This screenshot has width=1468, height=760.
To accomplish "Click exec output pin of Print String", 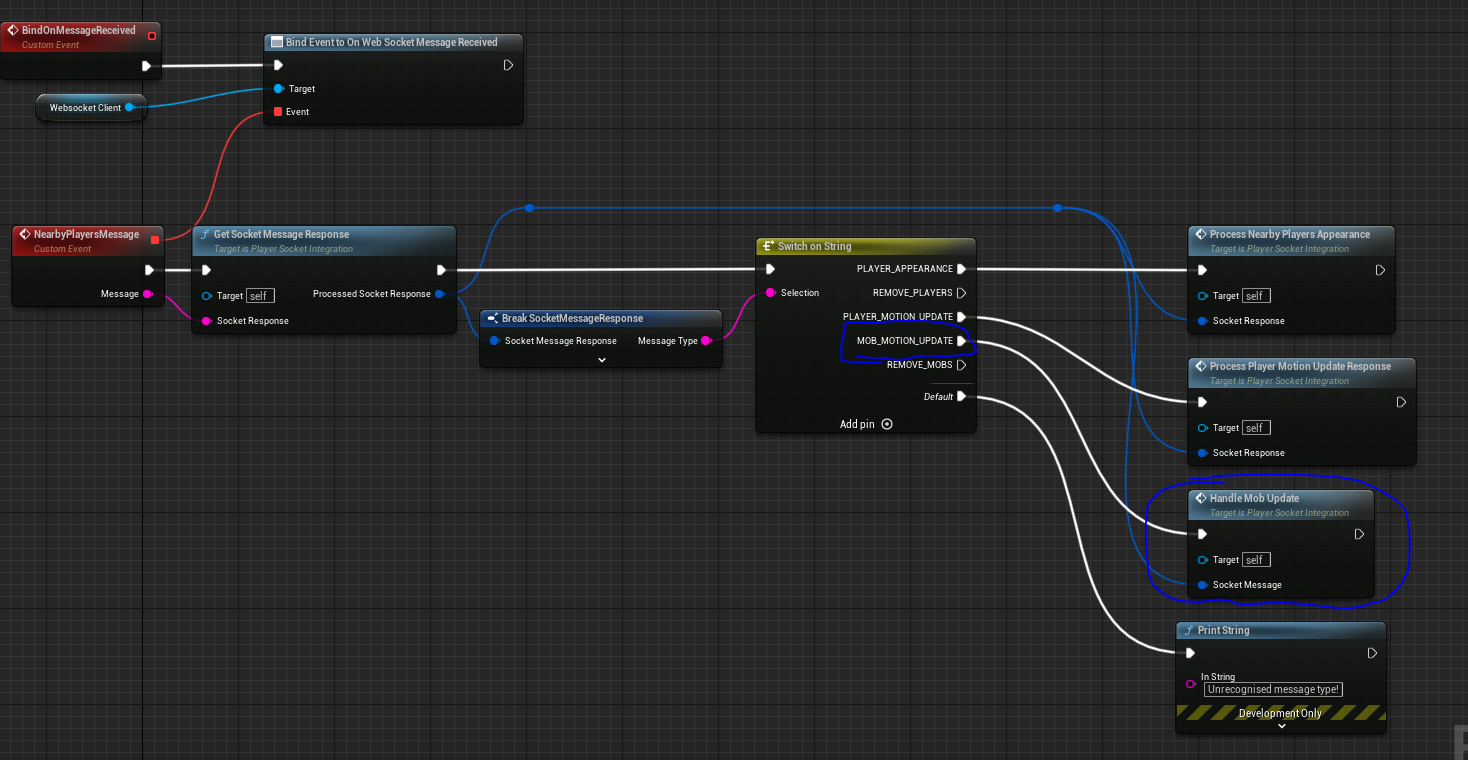I will click(x=1372, y=653).
